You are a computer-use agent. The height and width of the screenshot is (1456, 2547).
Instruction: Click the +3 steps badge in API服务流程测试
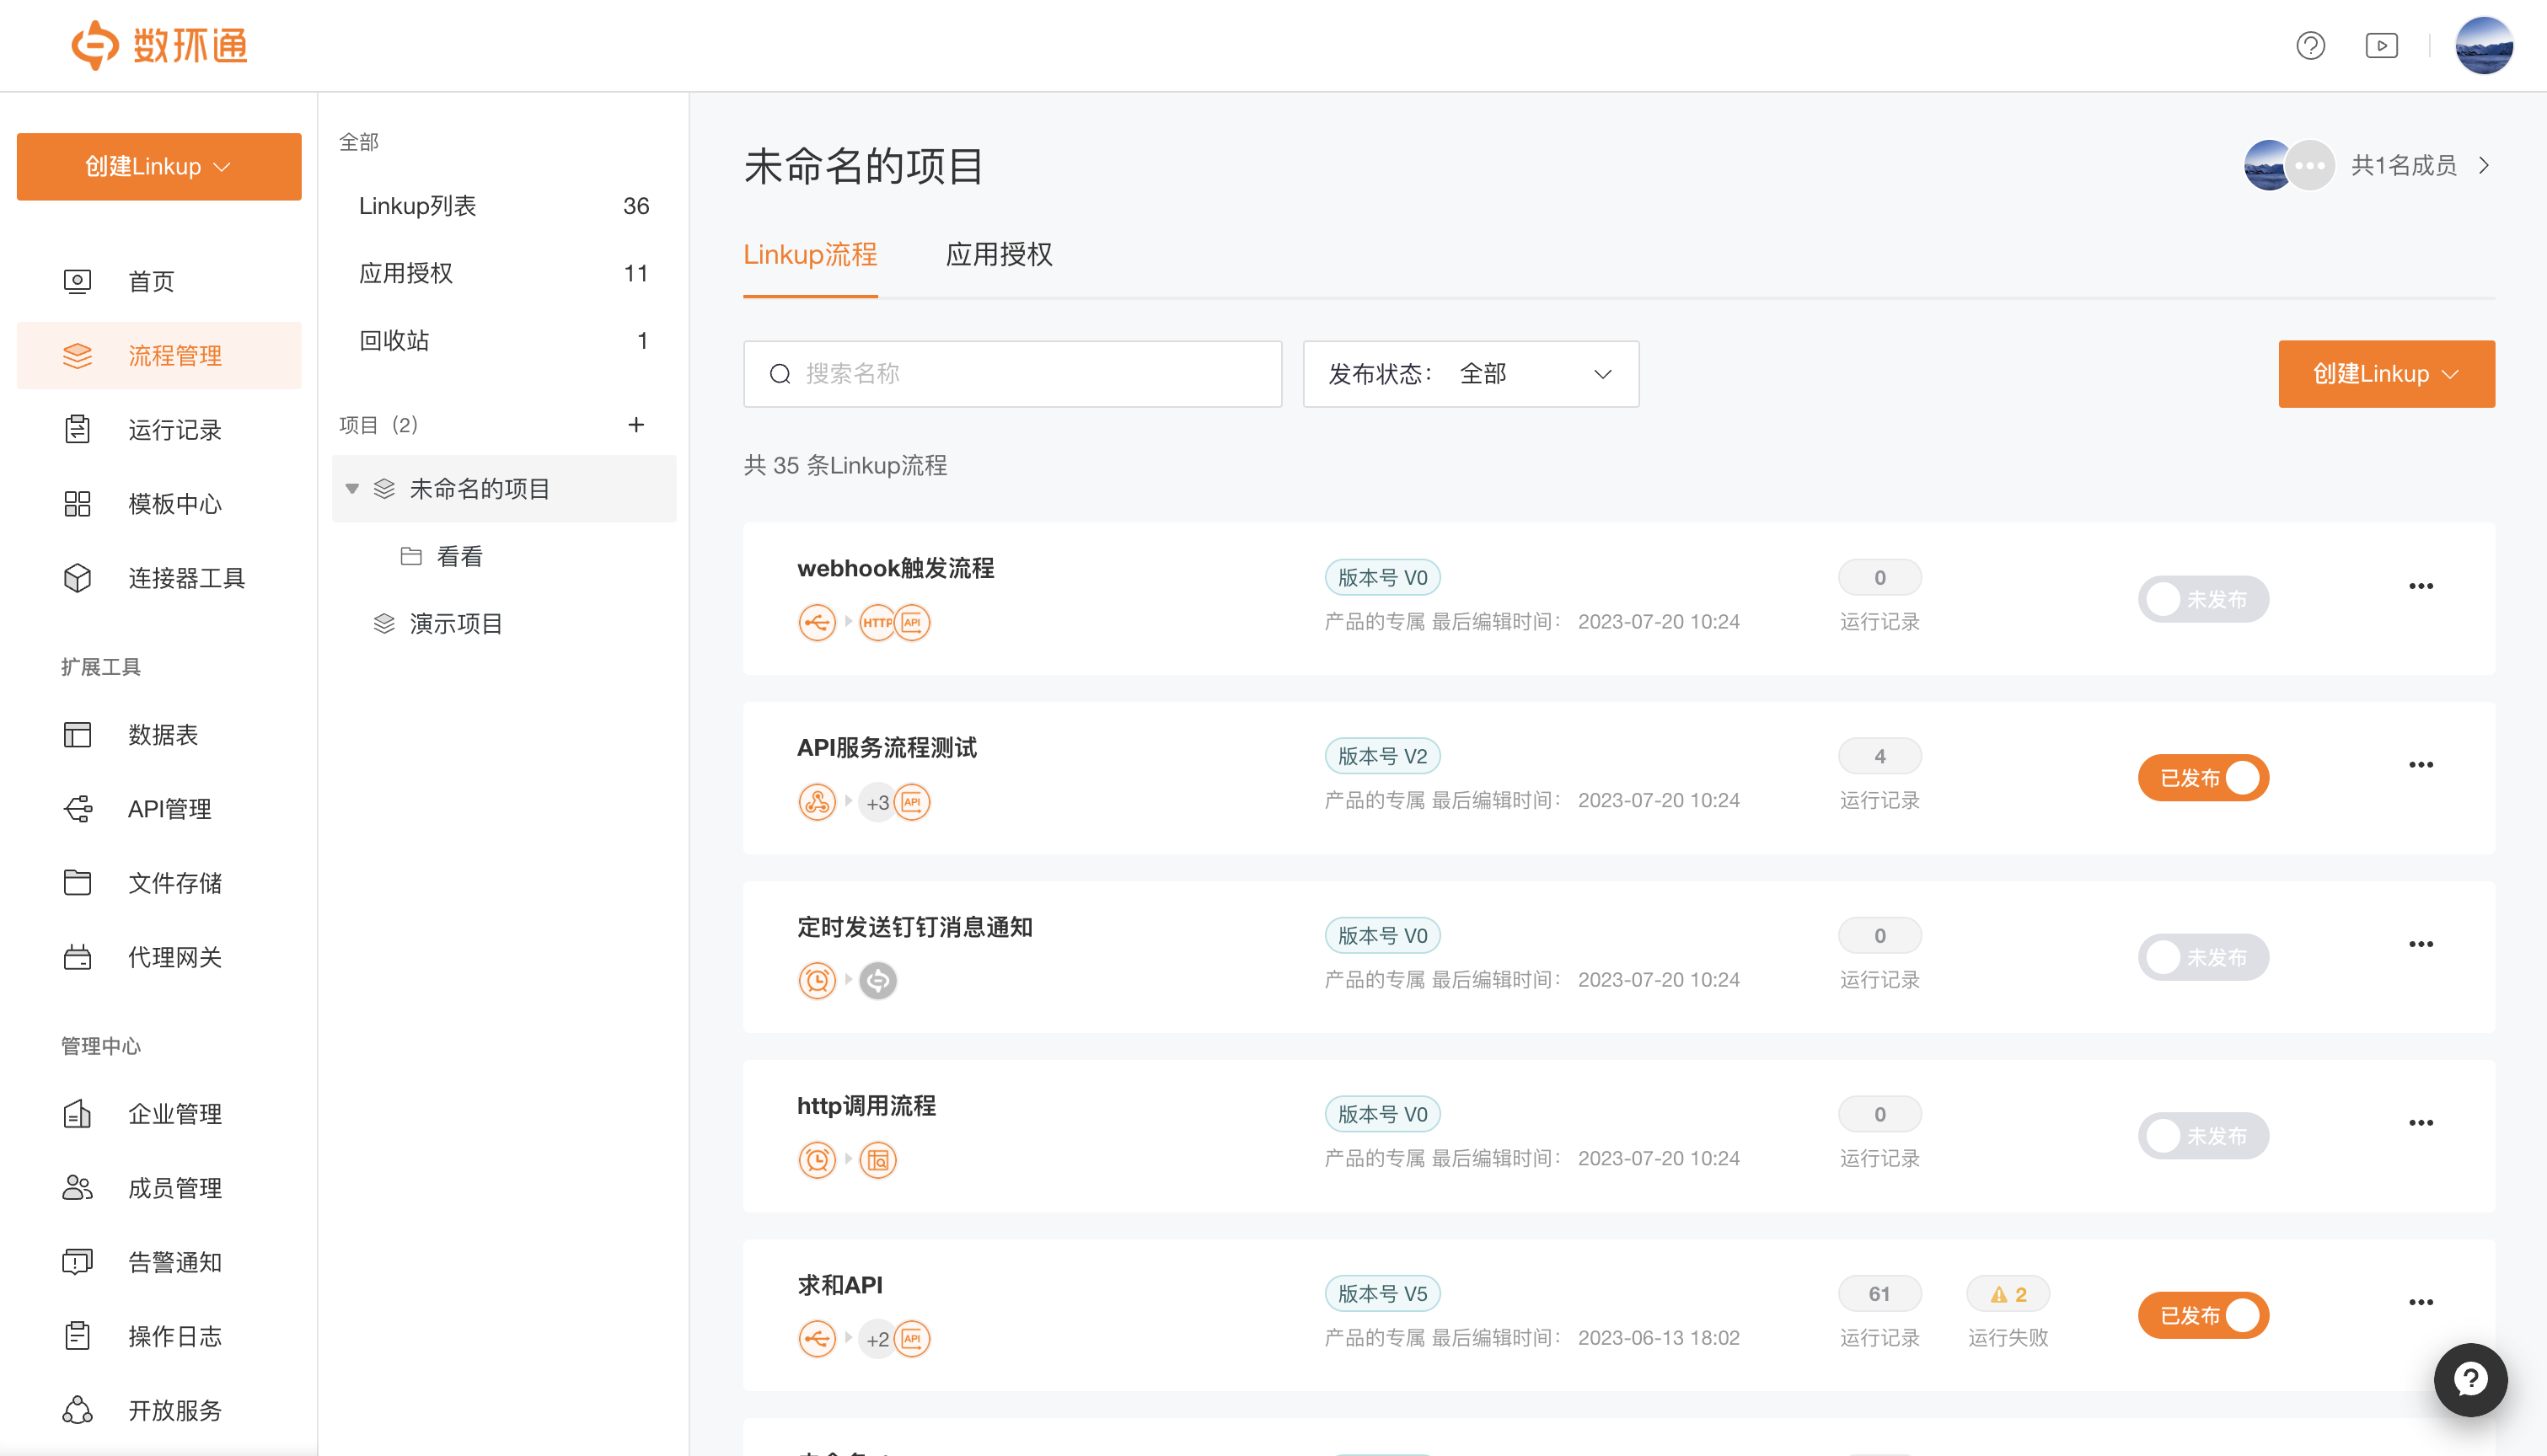(877, 802)
